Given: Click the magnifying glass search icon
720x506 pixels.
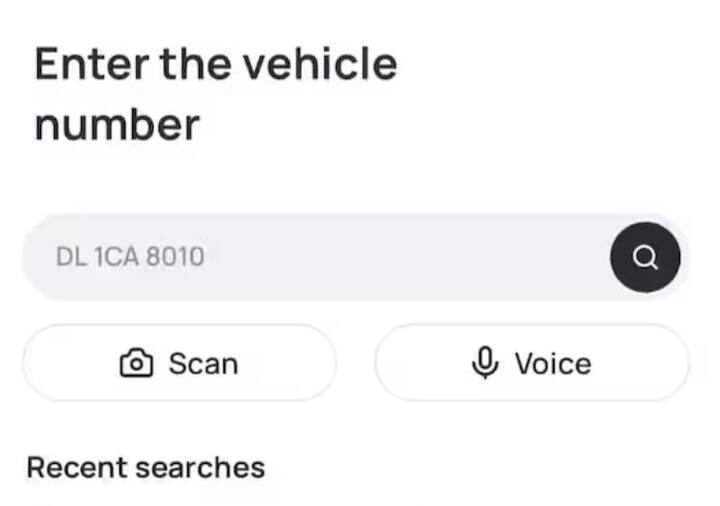Looking at the screenshot, I should click(646, 257).
